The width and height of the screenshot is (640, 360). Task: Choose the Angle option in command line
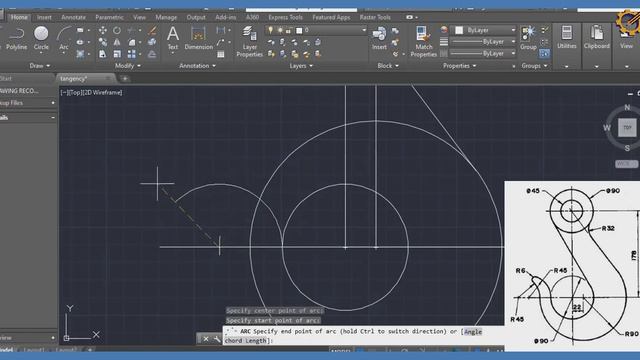click(x=473, y=331)
